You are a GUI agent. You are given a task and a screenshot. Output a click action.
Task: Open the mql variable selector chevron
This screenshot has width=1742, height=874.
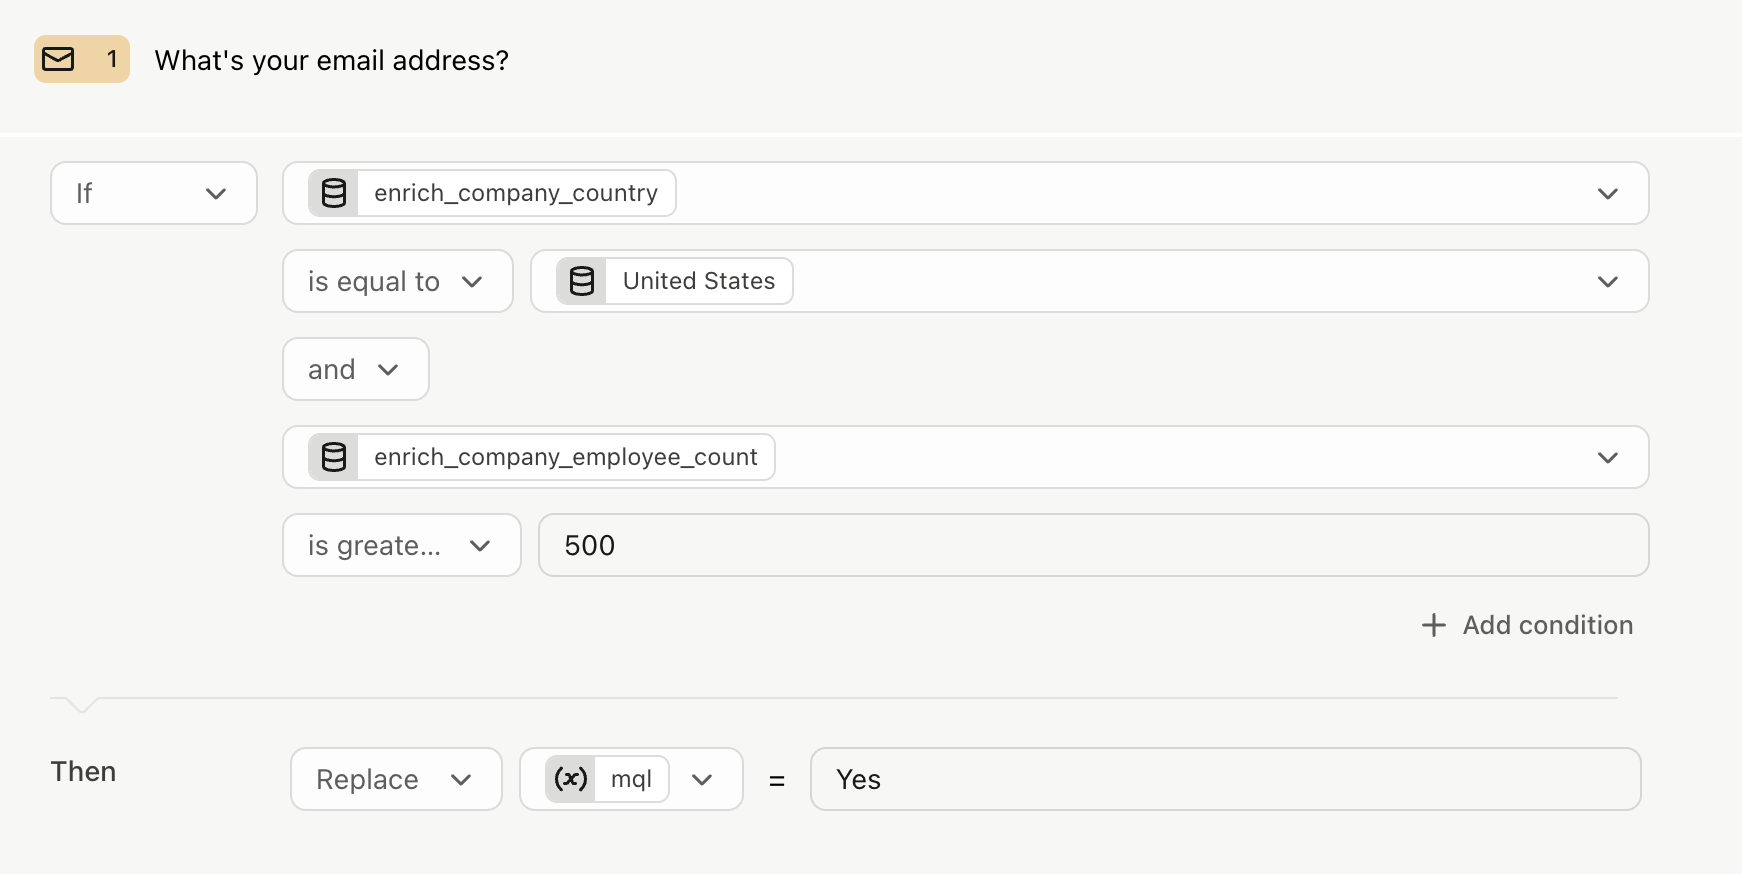click(702, 779)
